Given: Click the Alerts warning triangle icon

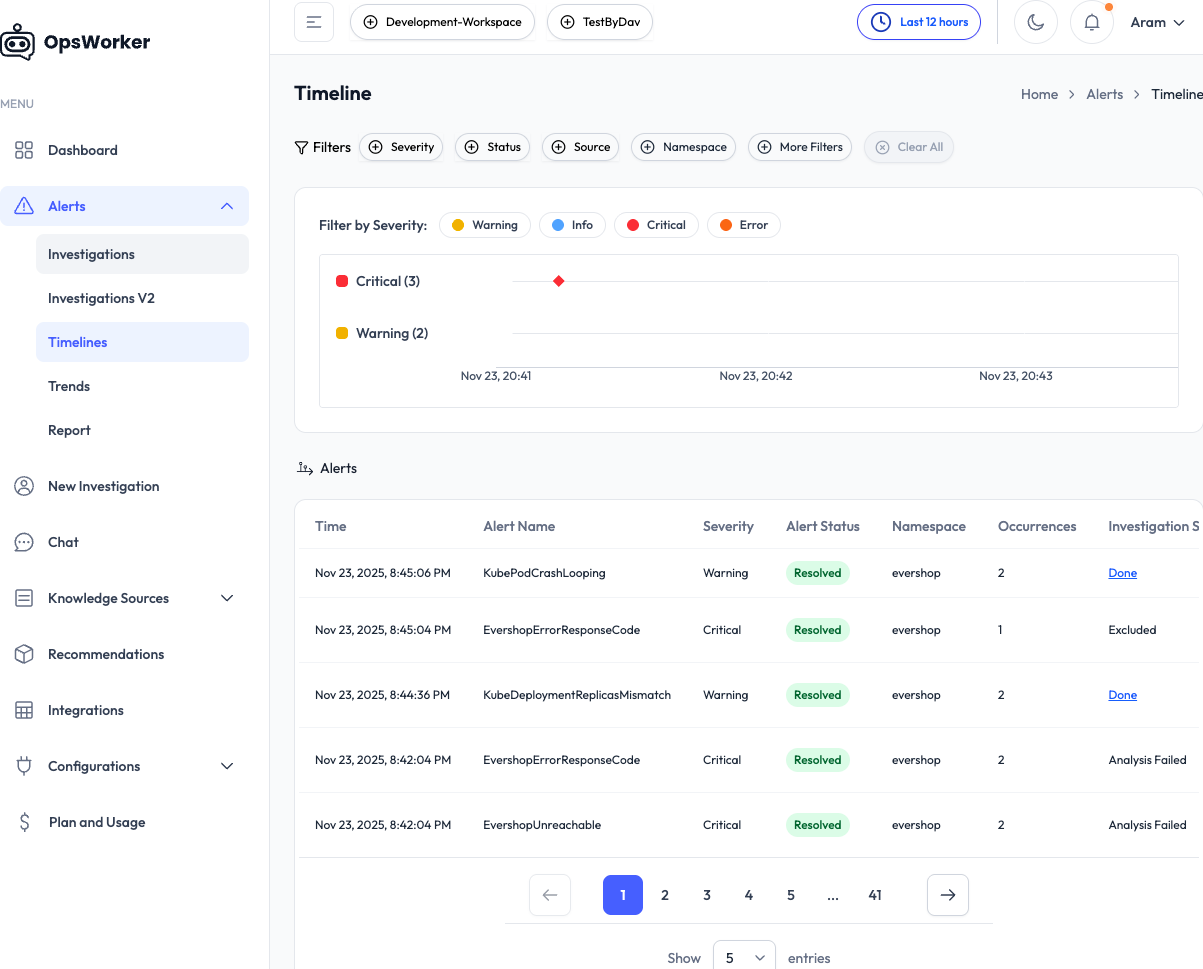Looking at the screenshot, I should click(x=24, y=206).
